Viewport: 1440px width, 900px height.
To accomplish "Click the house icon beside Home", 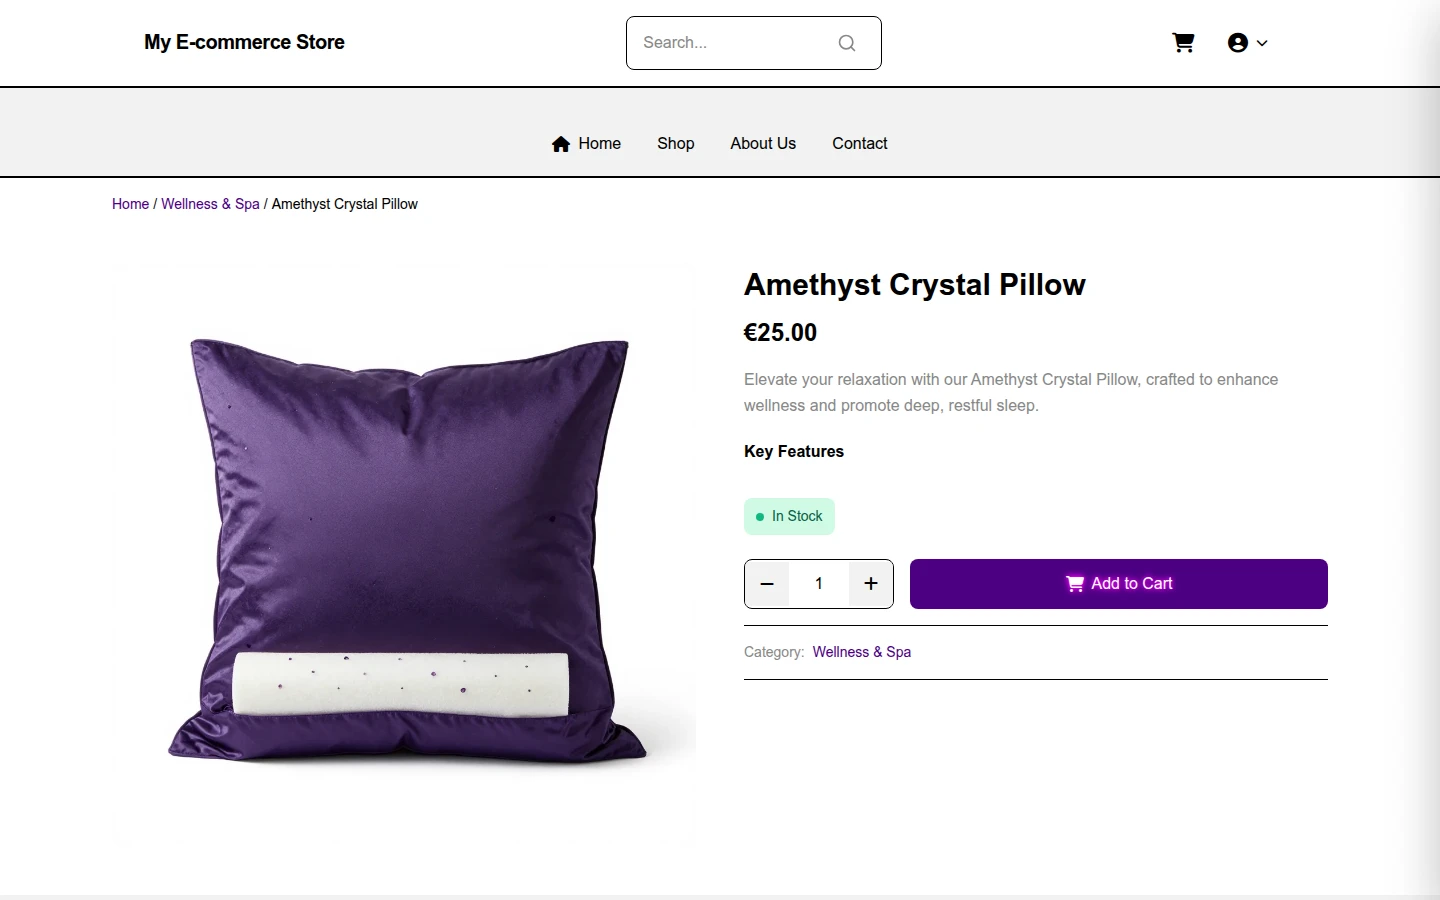I will 561,144.
